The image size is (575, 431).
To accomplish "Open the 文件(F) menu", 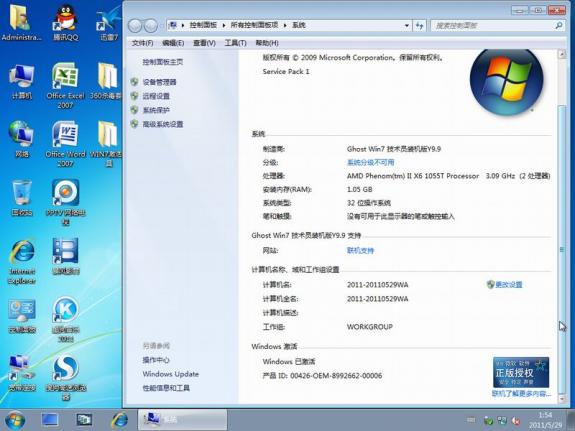I will (142, 43).
